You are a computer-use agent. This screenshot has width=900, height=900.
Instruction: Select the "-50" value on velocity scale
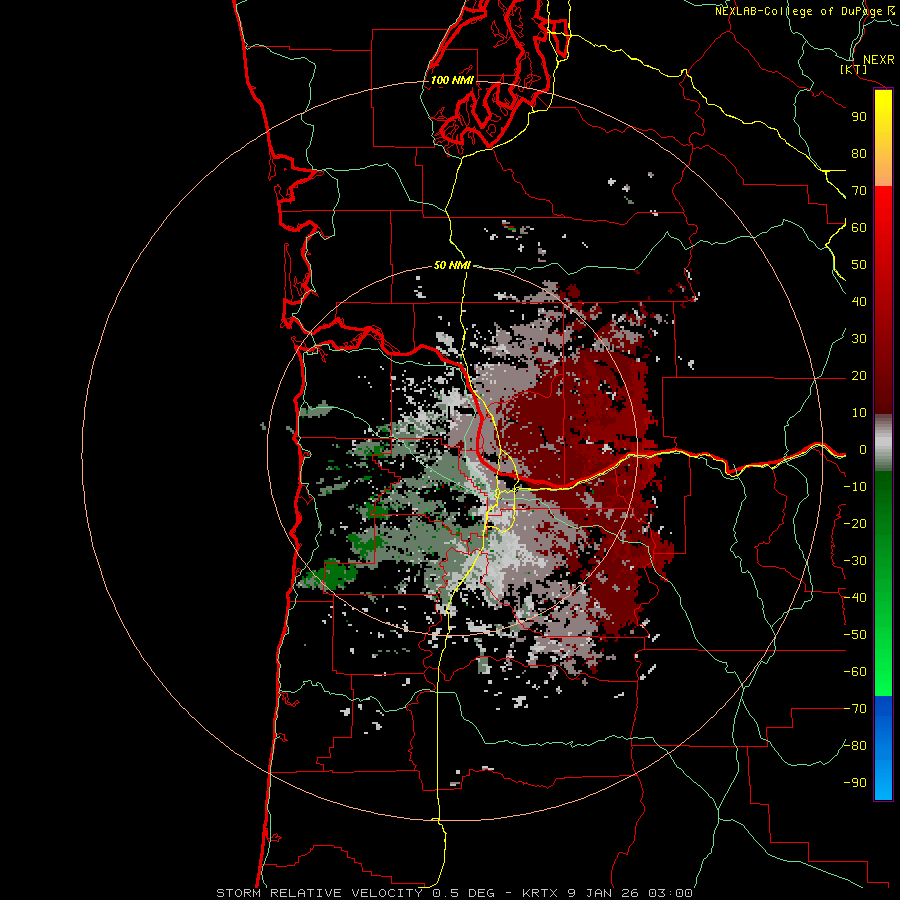(855, 635)
